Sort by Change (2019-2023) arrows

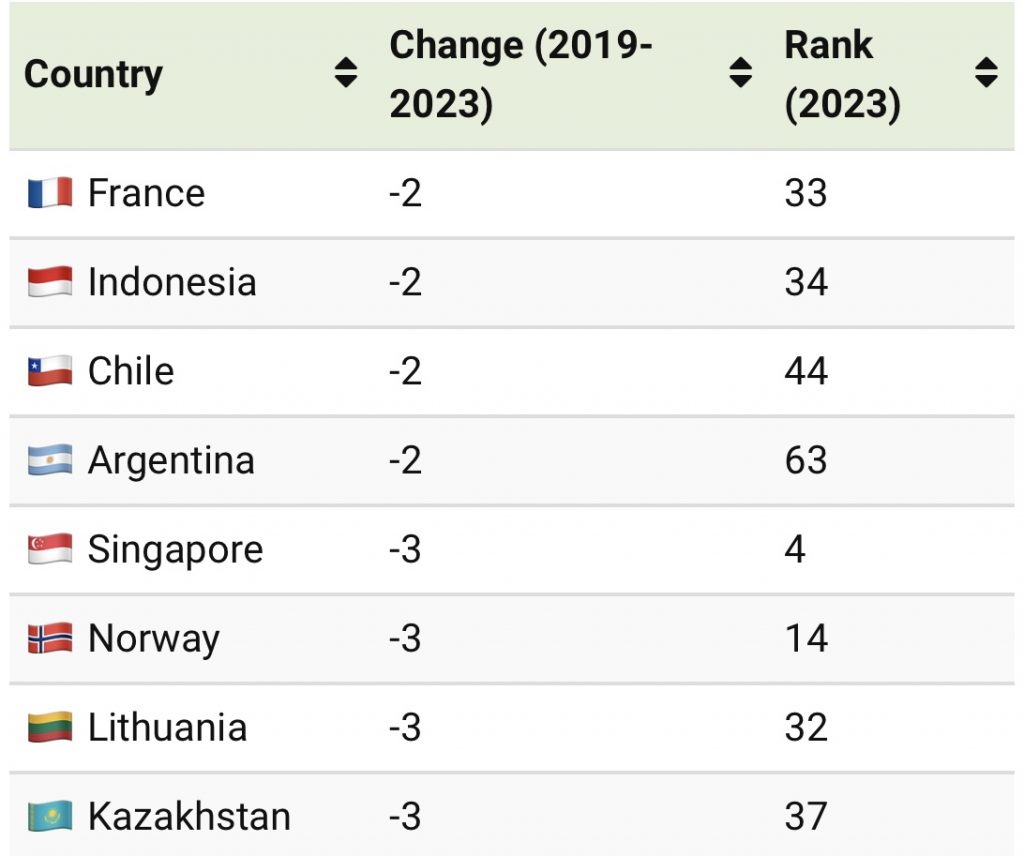(741, 73)
